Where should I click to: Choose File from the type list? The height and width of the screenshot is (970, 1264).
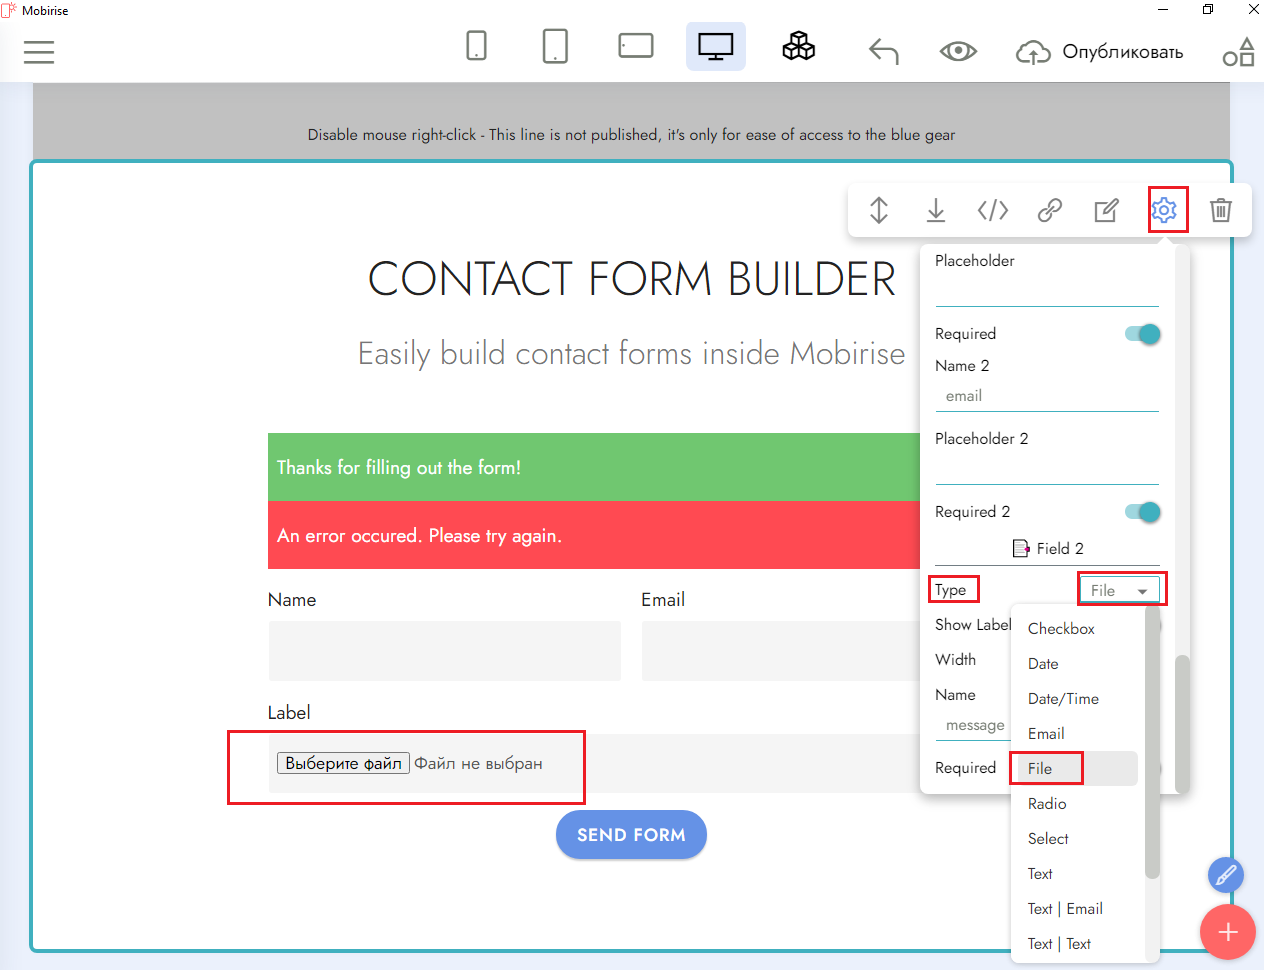pos(1075,769)
